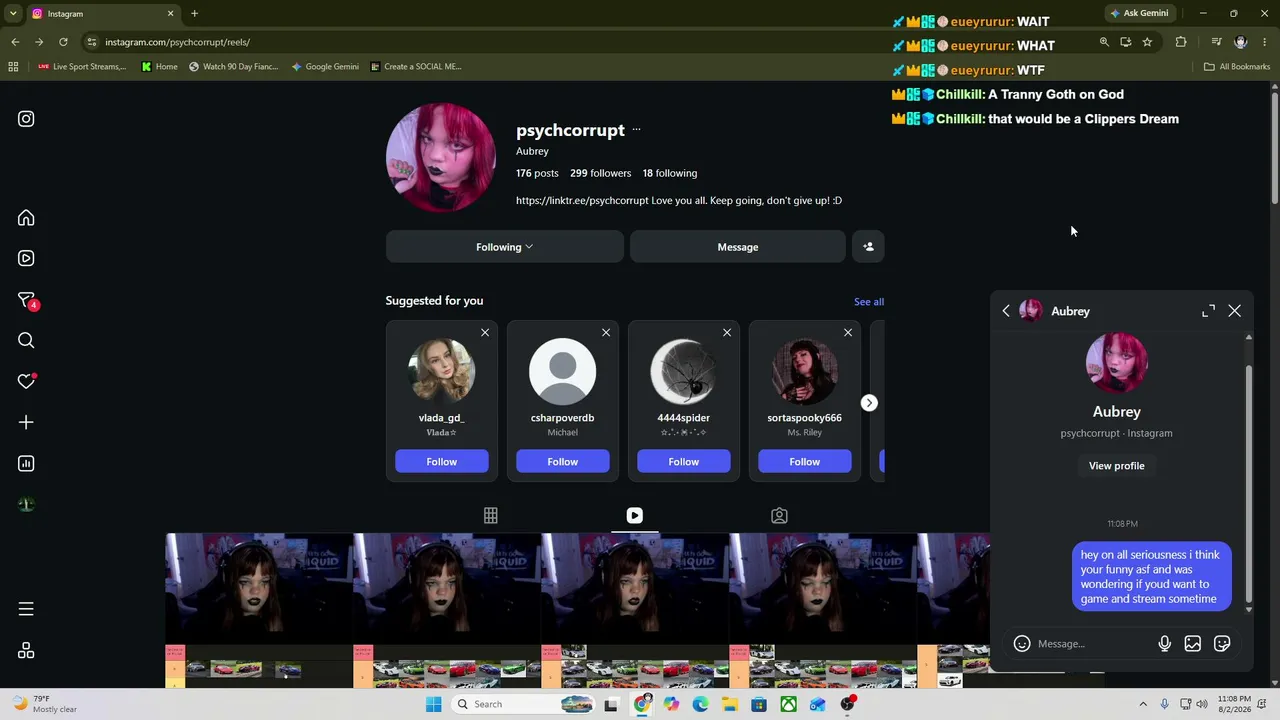Click the Message button on profile
1280x720 pixels.
click(x=738, y=247)
